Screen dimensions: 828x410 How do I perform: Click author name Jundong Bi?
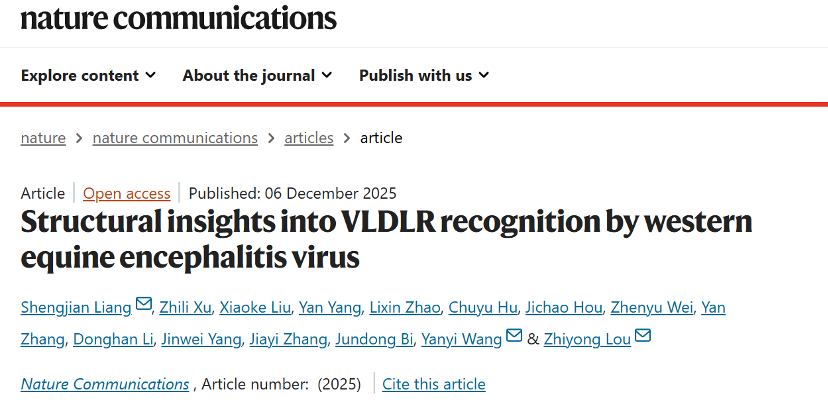[x=374, y=339]
